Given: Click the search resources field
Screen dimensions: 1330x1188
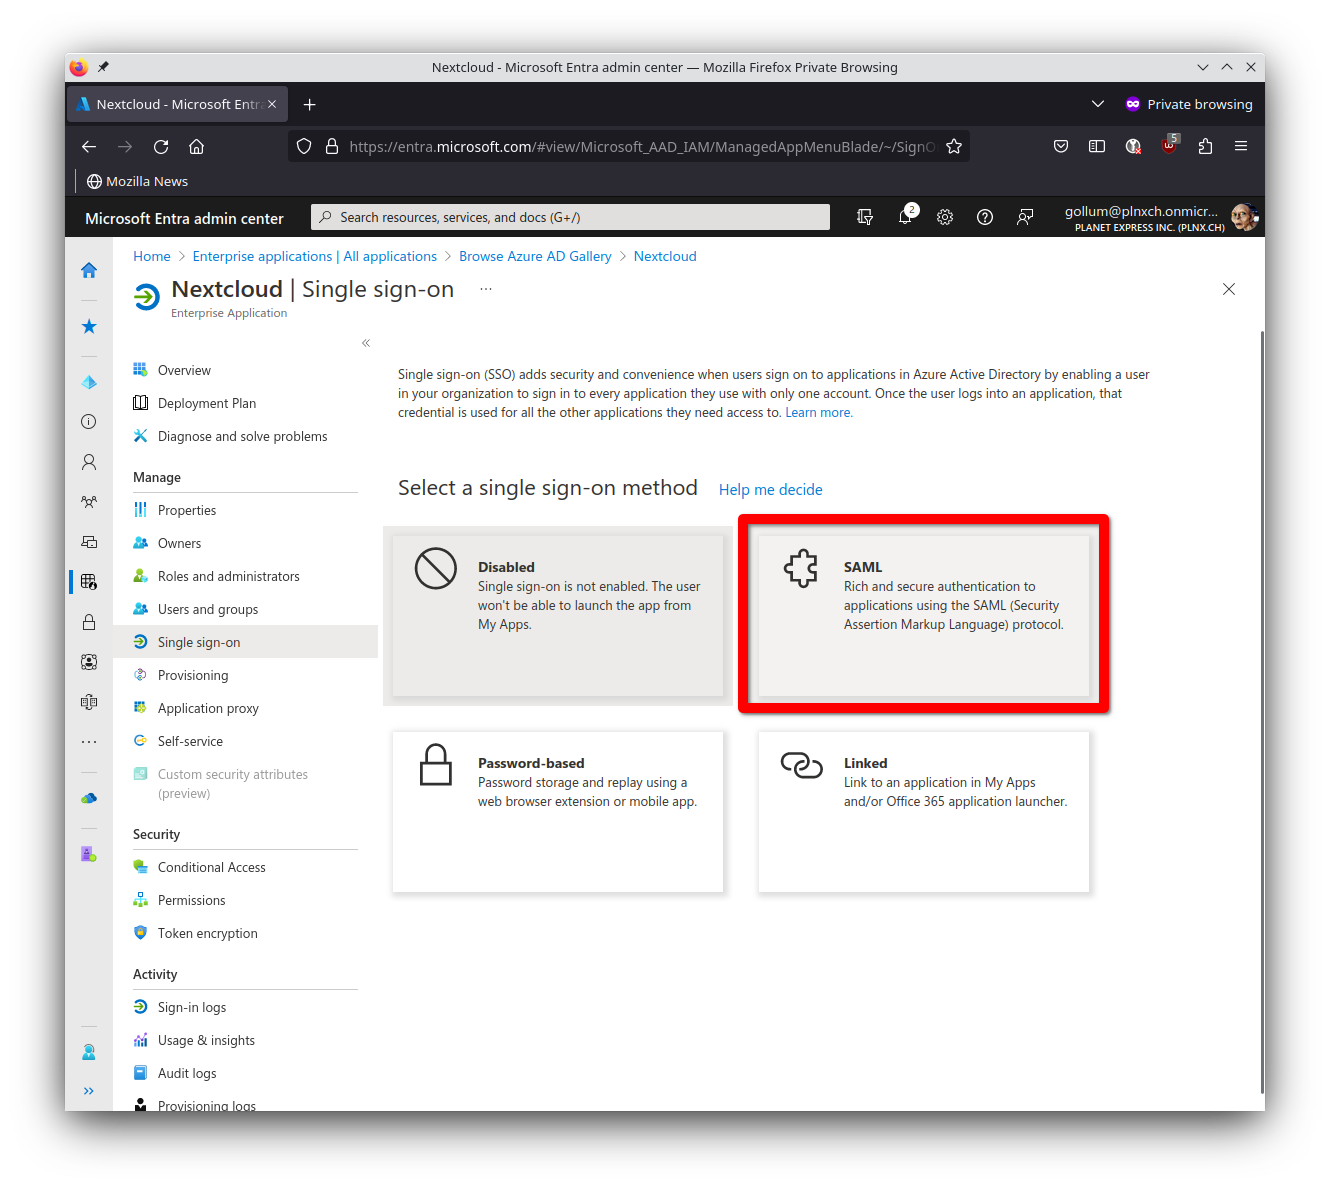Looking at the screenshot, I should coord(570,217).
